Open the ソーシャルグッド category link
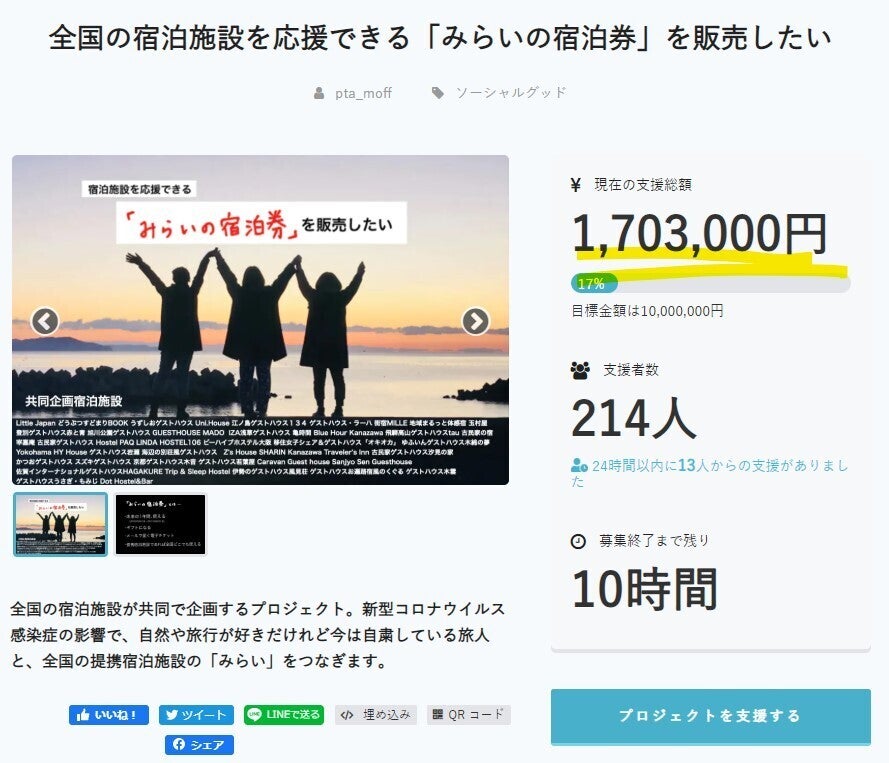 coord(511,93)
